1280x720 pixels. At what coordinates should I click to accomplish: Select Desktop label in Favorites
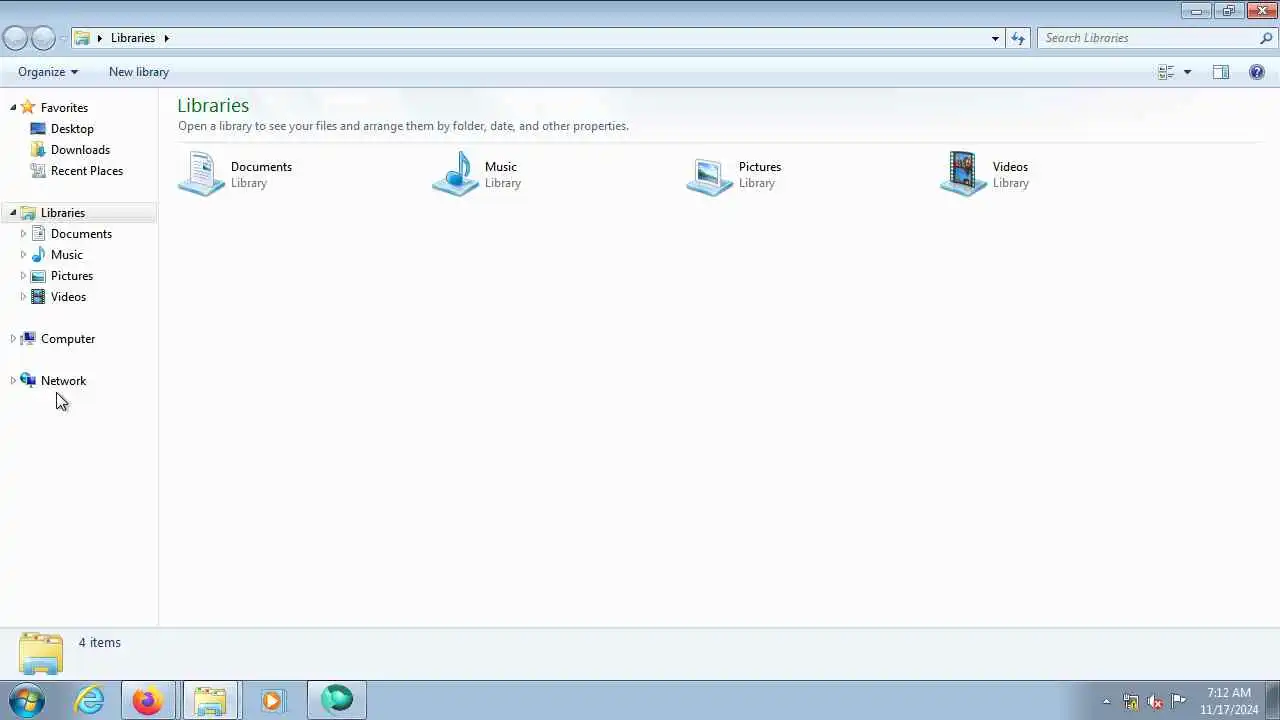[x=72, y=128]
